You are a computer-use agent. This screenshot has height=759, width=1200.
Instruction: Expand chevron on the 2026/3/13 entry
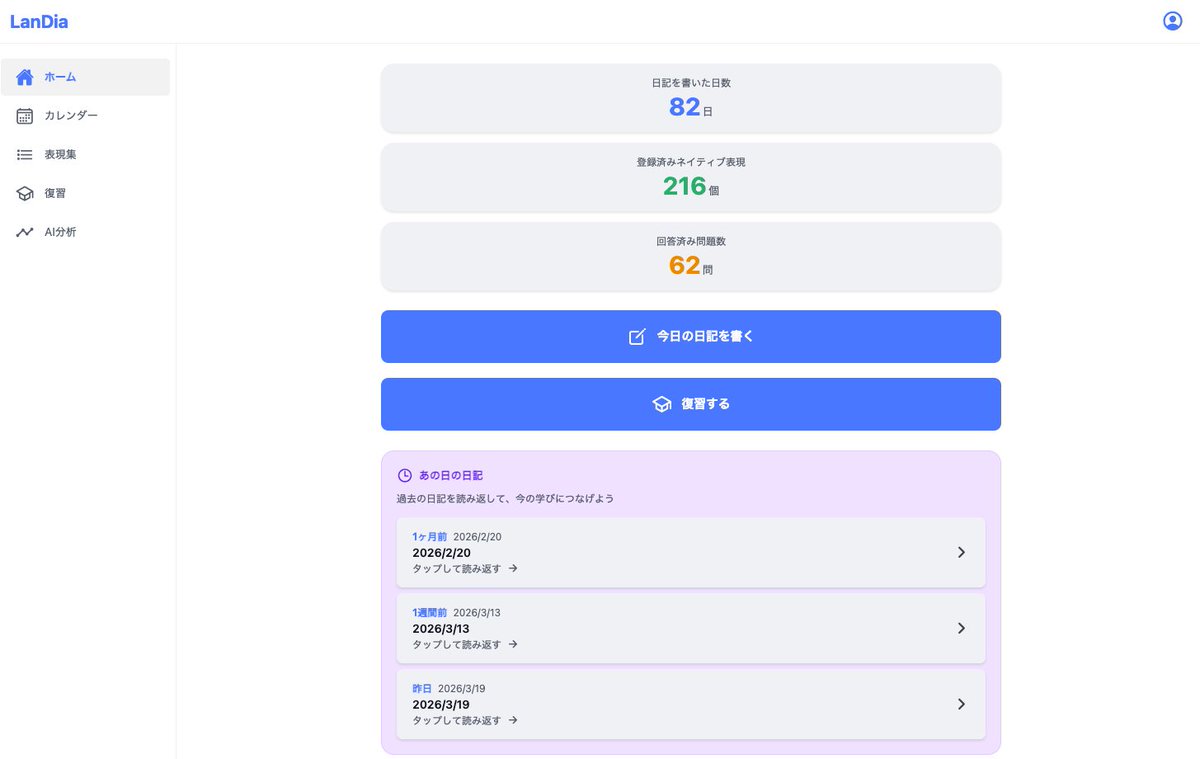pyautogui.click(x=961, y=628)
